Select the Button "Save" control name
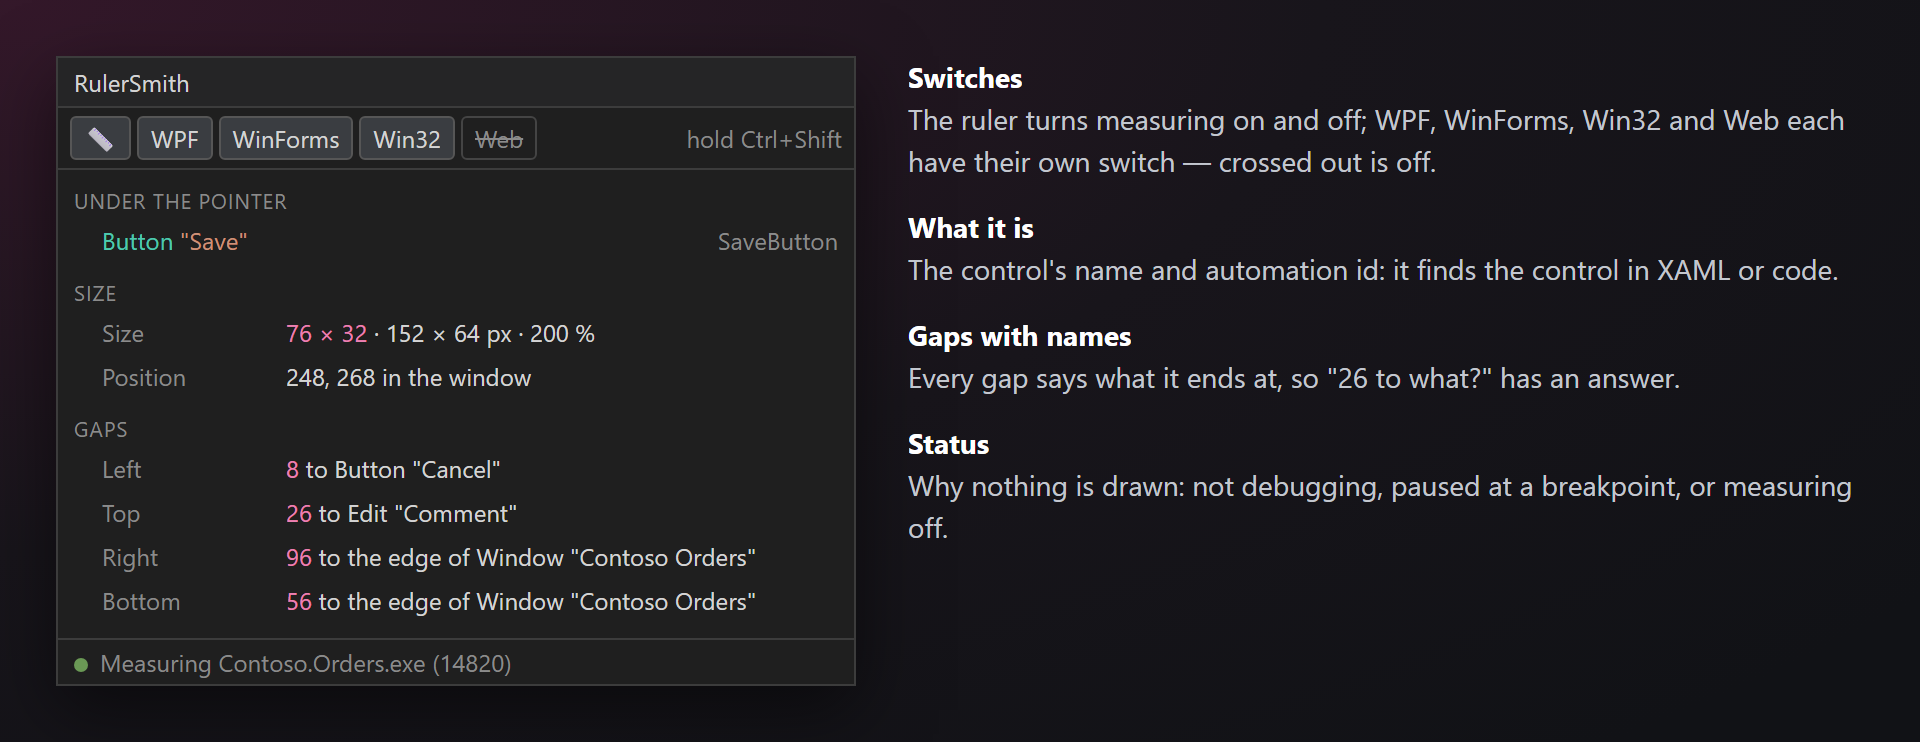This screenshot has width=1920, height=742. [x=175, y=242]
